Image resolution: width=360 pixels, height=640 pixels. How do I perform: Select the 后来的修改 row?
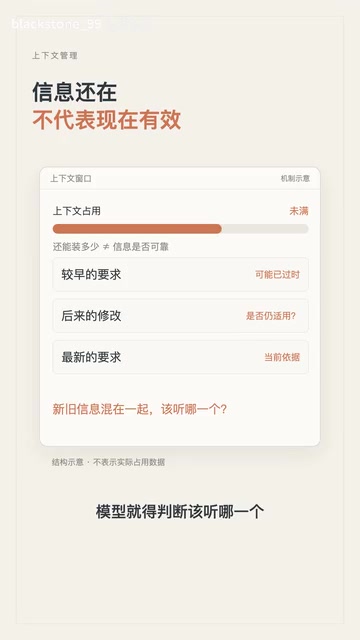point(180,316)
